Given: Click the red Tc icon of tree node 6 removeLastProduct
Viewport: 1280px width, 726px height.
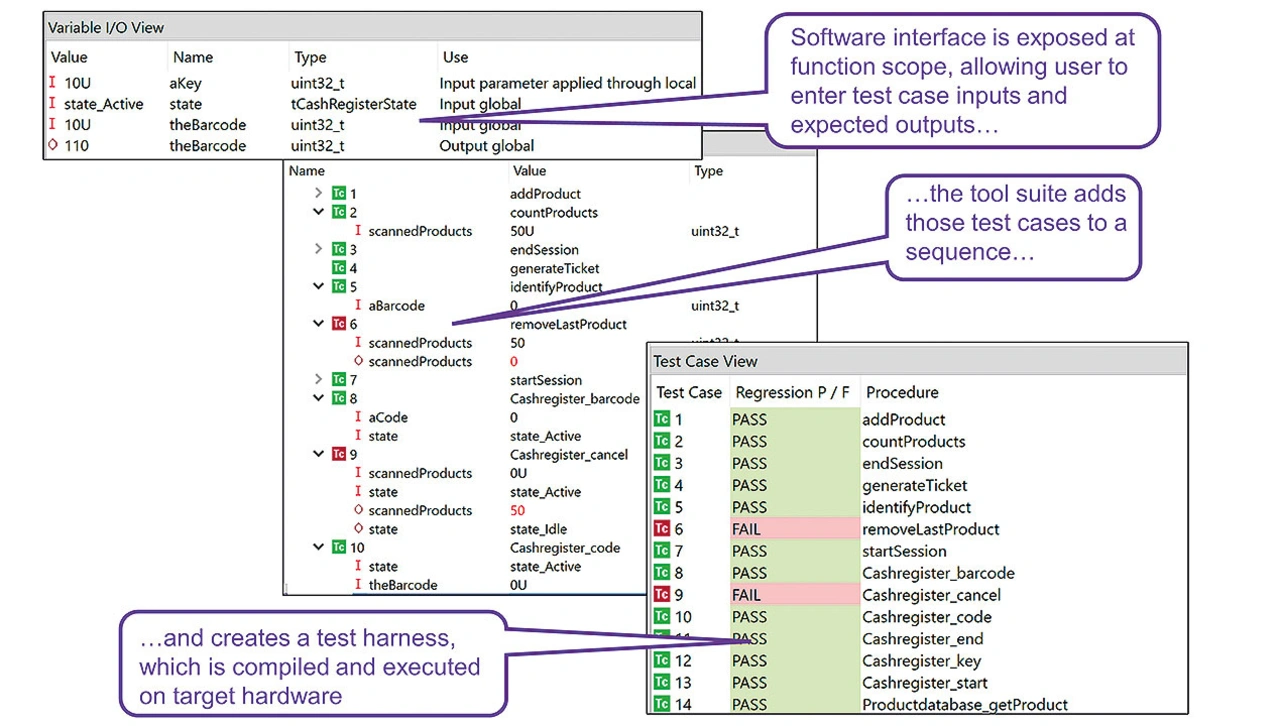Looking at the screenshot, I should tap(339, 324).
